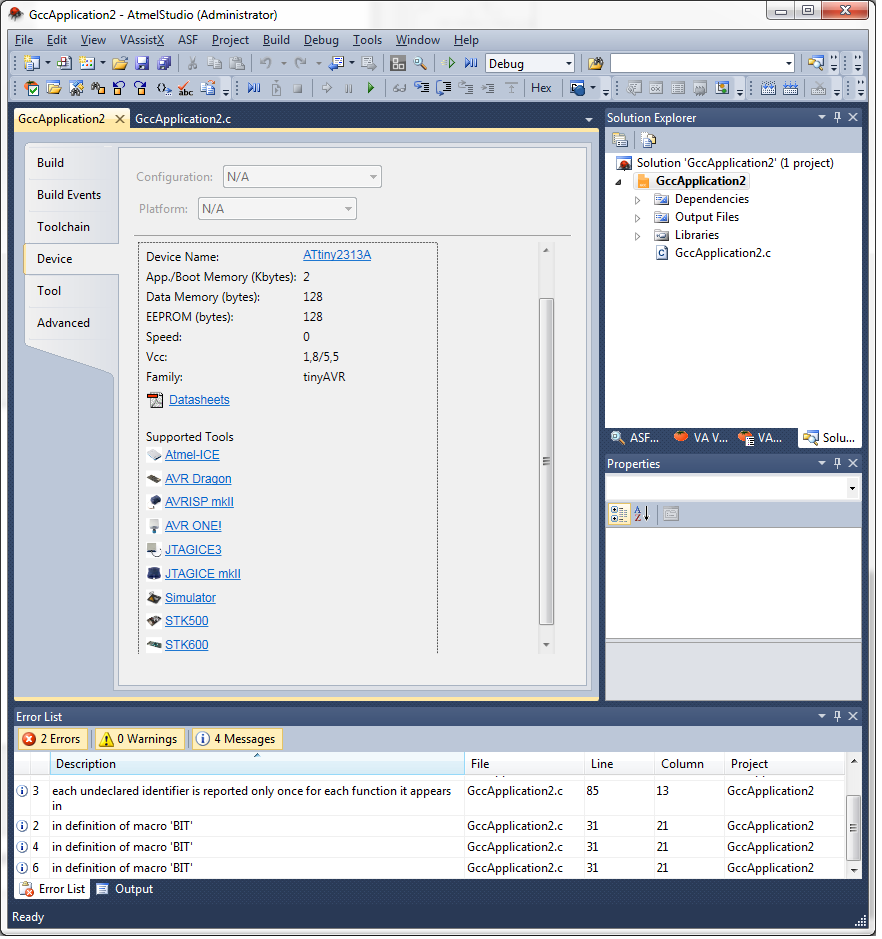Switch to the GccApplication2.c tab

(x=183, y=118)
